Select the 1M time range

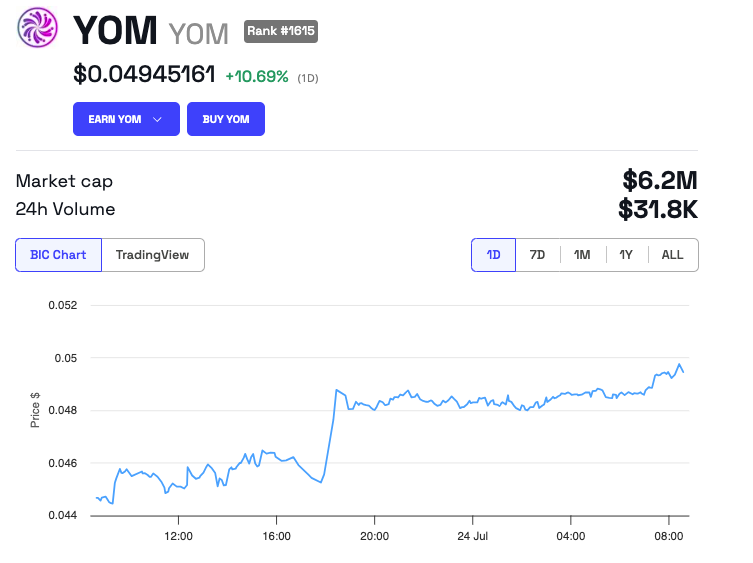tap(582, 255)
